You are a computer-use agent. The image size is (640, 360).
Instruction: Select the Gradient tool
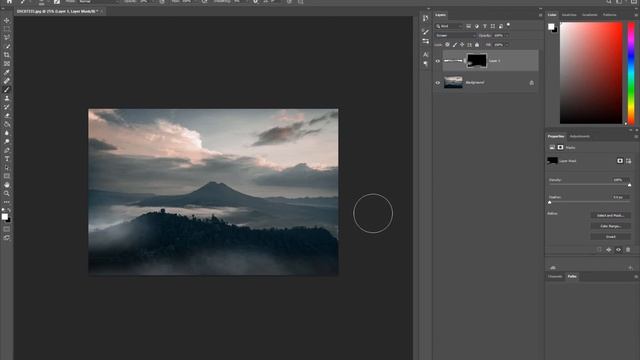point(7,124)
